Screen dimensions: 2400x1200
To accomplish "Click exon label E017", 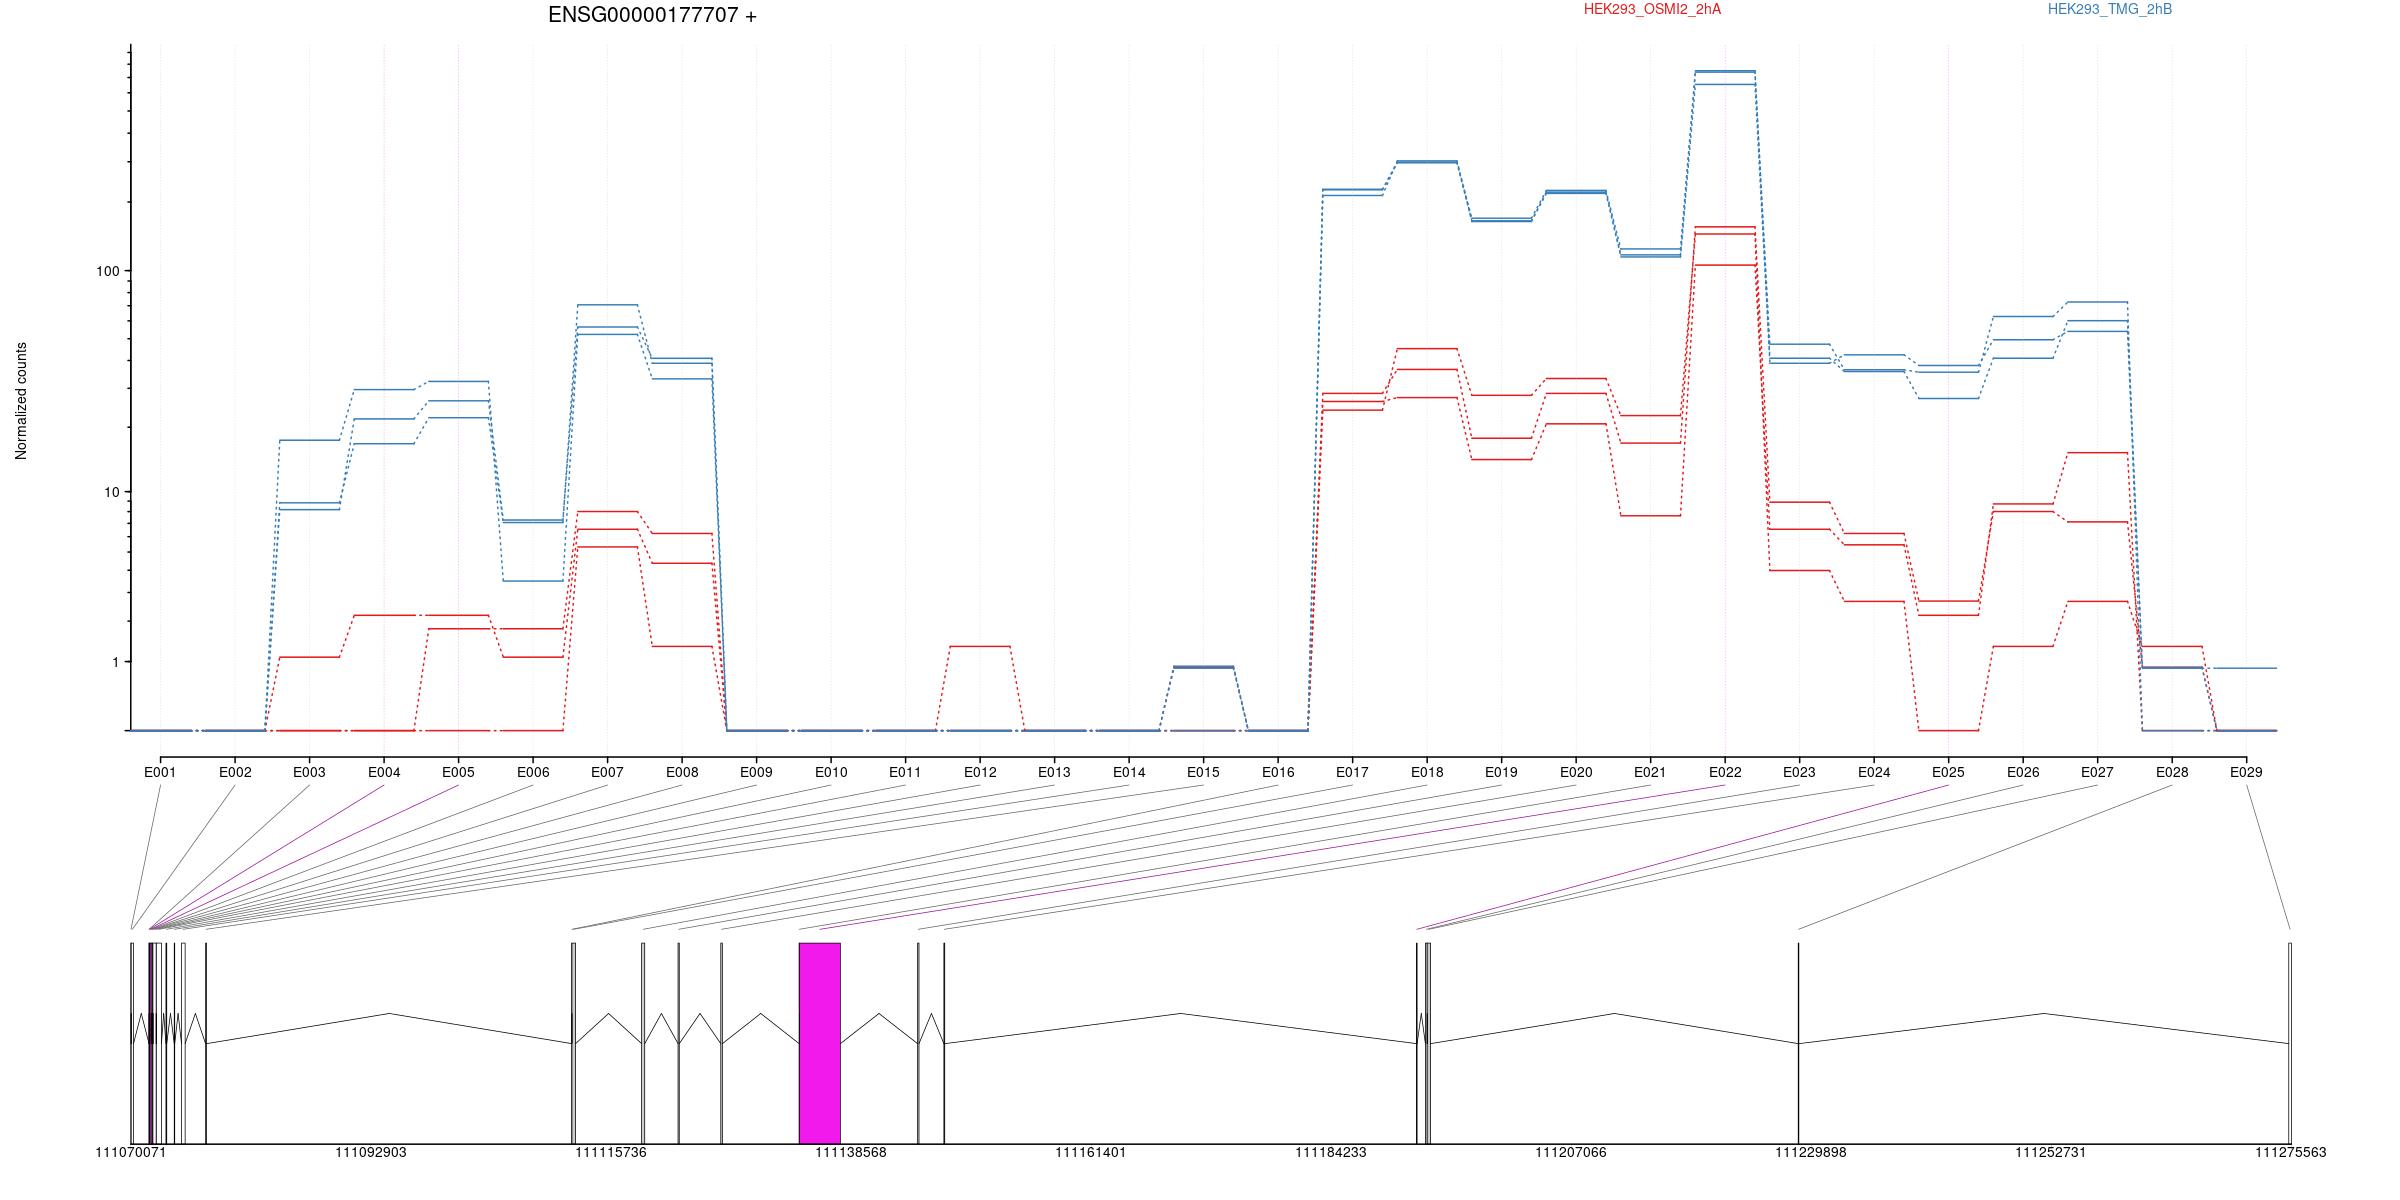I will 1352,772.
